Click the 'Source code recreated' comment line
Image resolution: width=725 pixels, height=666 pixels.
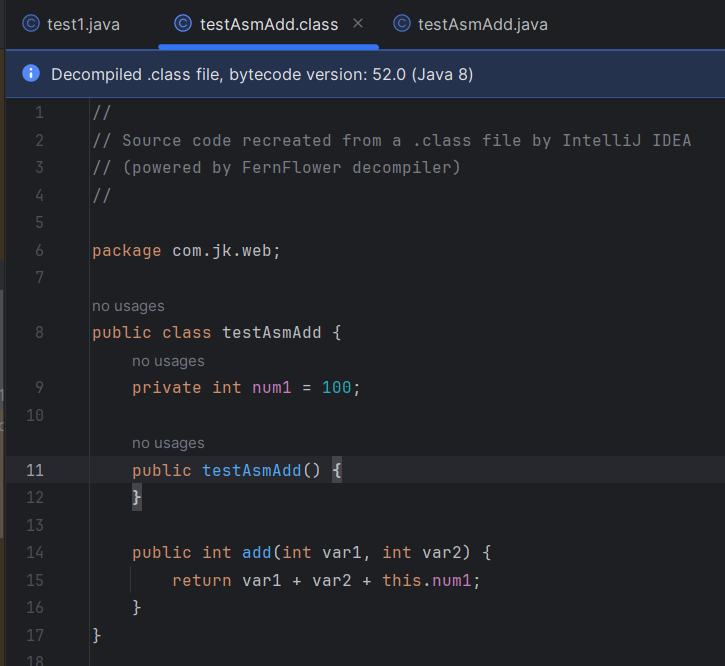[392, 141]
